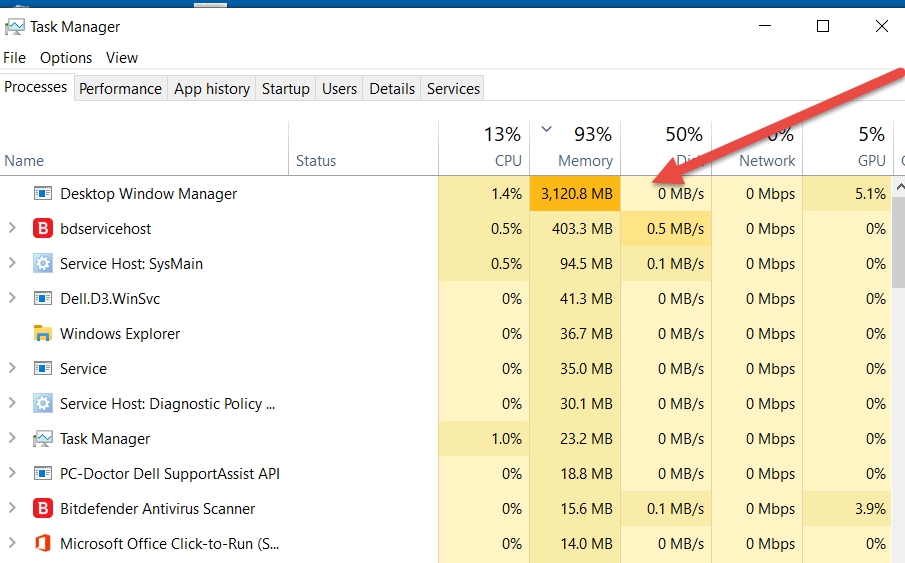Open the View menu

122,58
